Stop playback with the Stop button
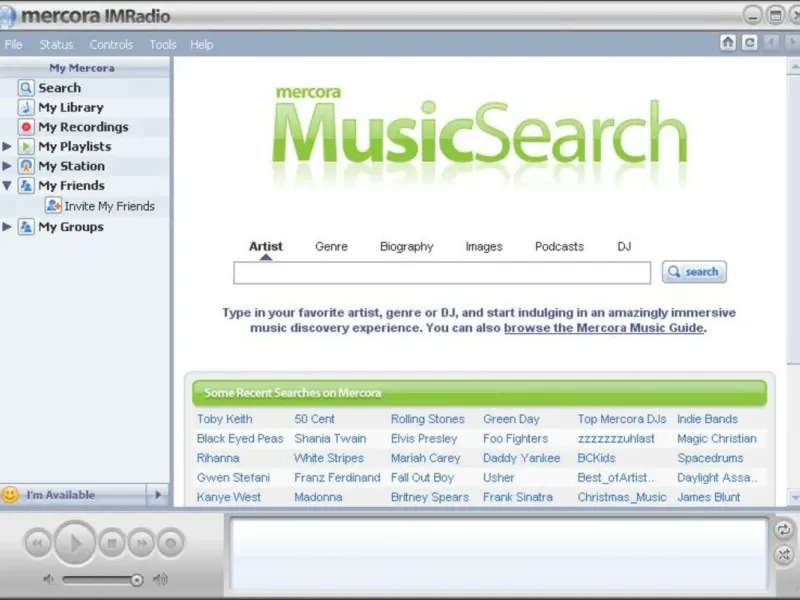 point(112,543)
